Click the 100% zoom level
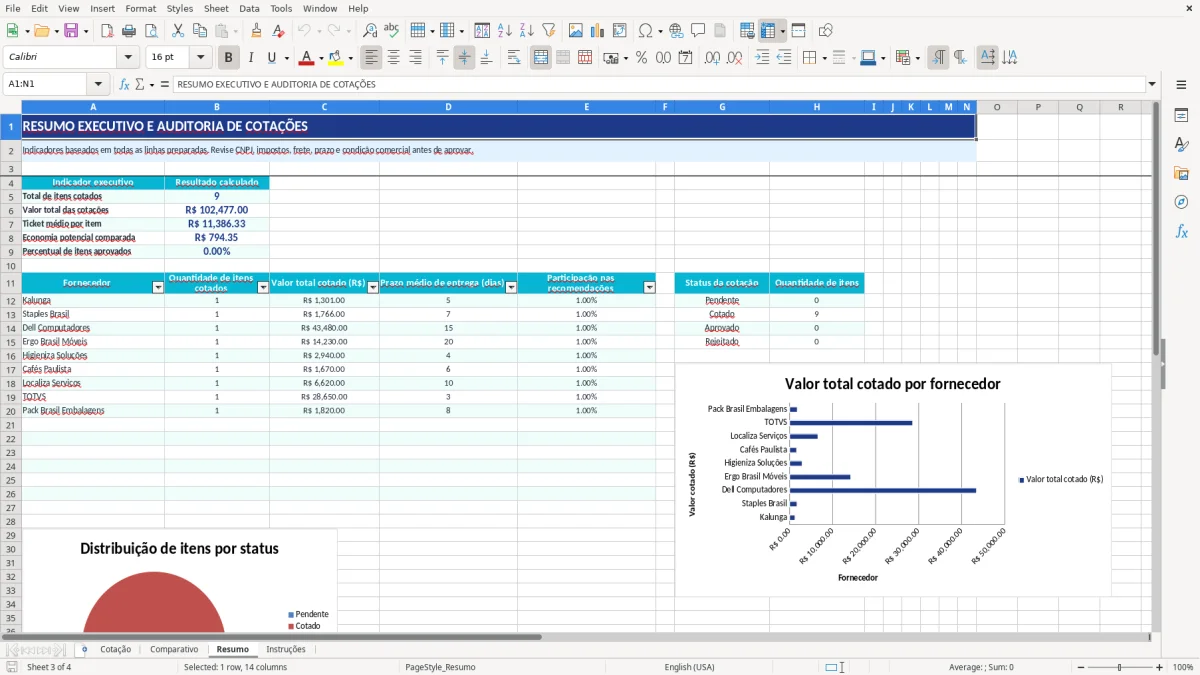The width and height of the screenshot is (1200, 675). pyautogui.click(x=1183, y=667)
